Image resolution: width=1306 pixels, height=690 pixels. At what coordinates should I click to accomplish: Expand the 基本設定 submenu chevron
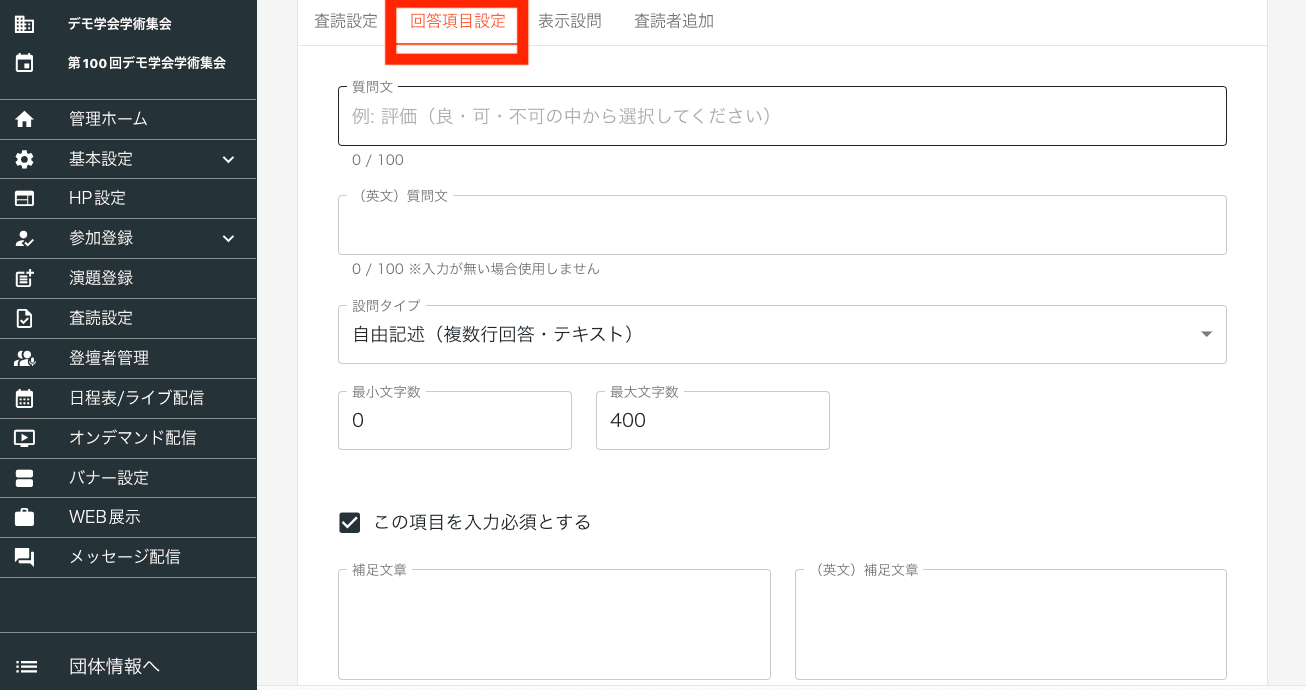tap(228, 159)
